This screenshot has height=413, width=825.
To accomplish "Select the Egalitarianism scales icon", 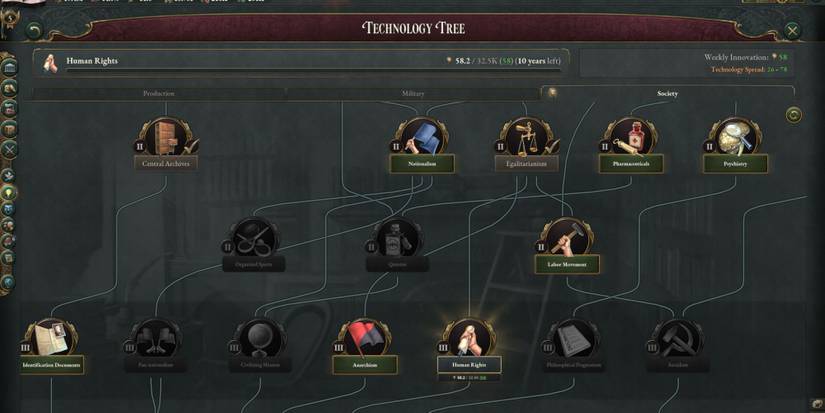I will click(526, 138).
